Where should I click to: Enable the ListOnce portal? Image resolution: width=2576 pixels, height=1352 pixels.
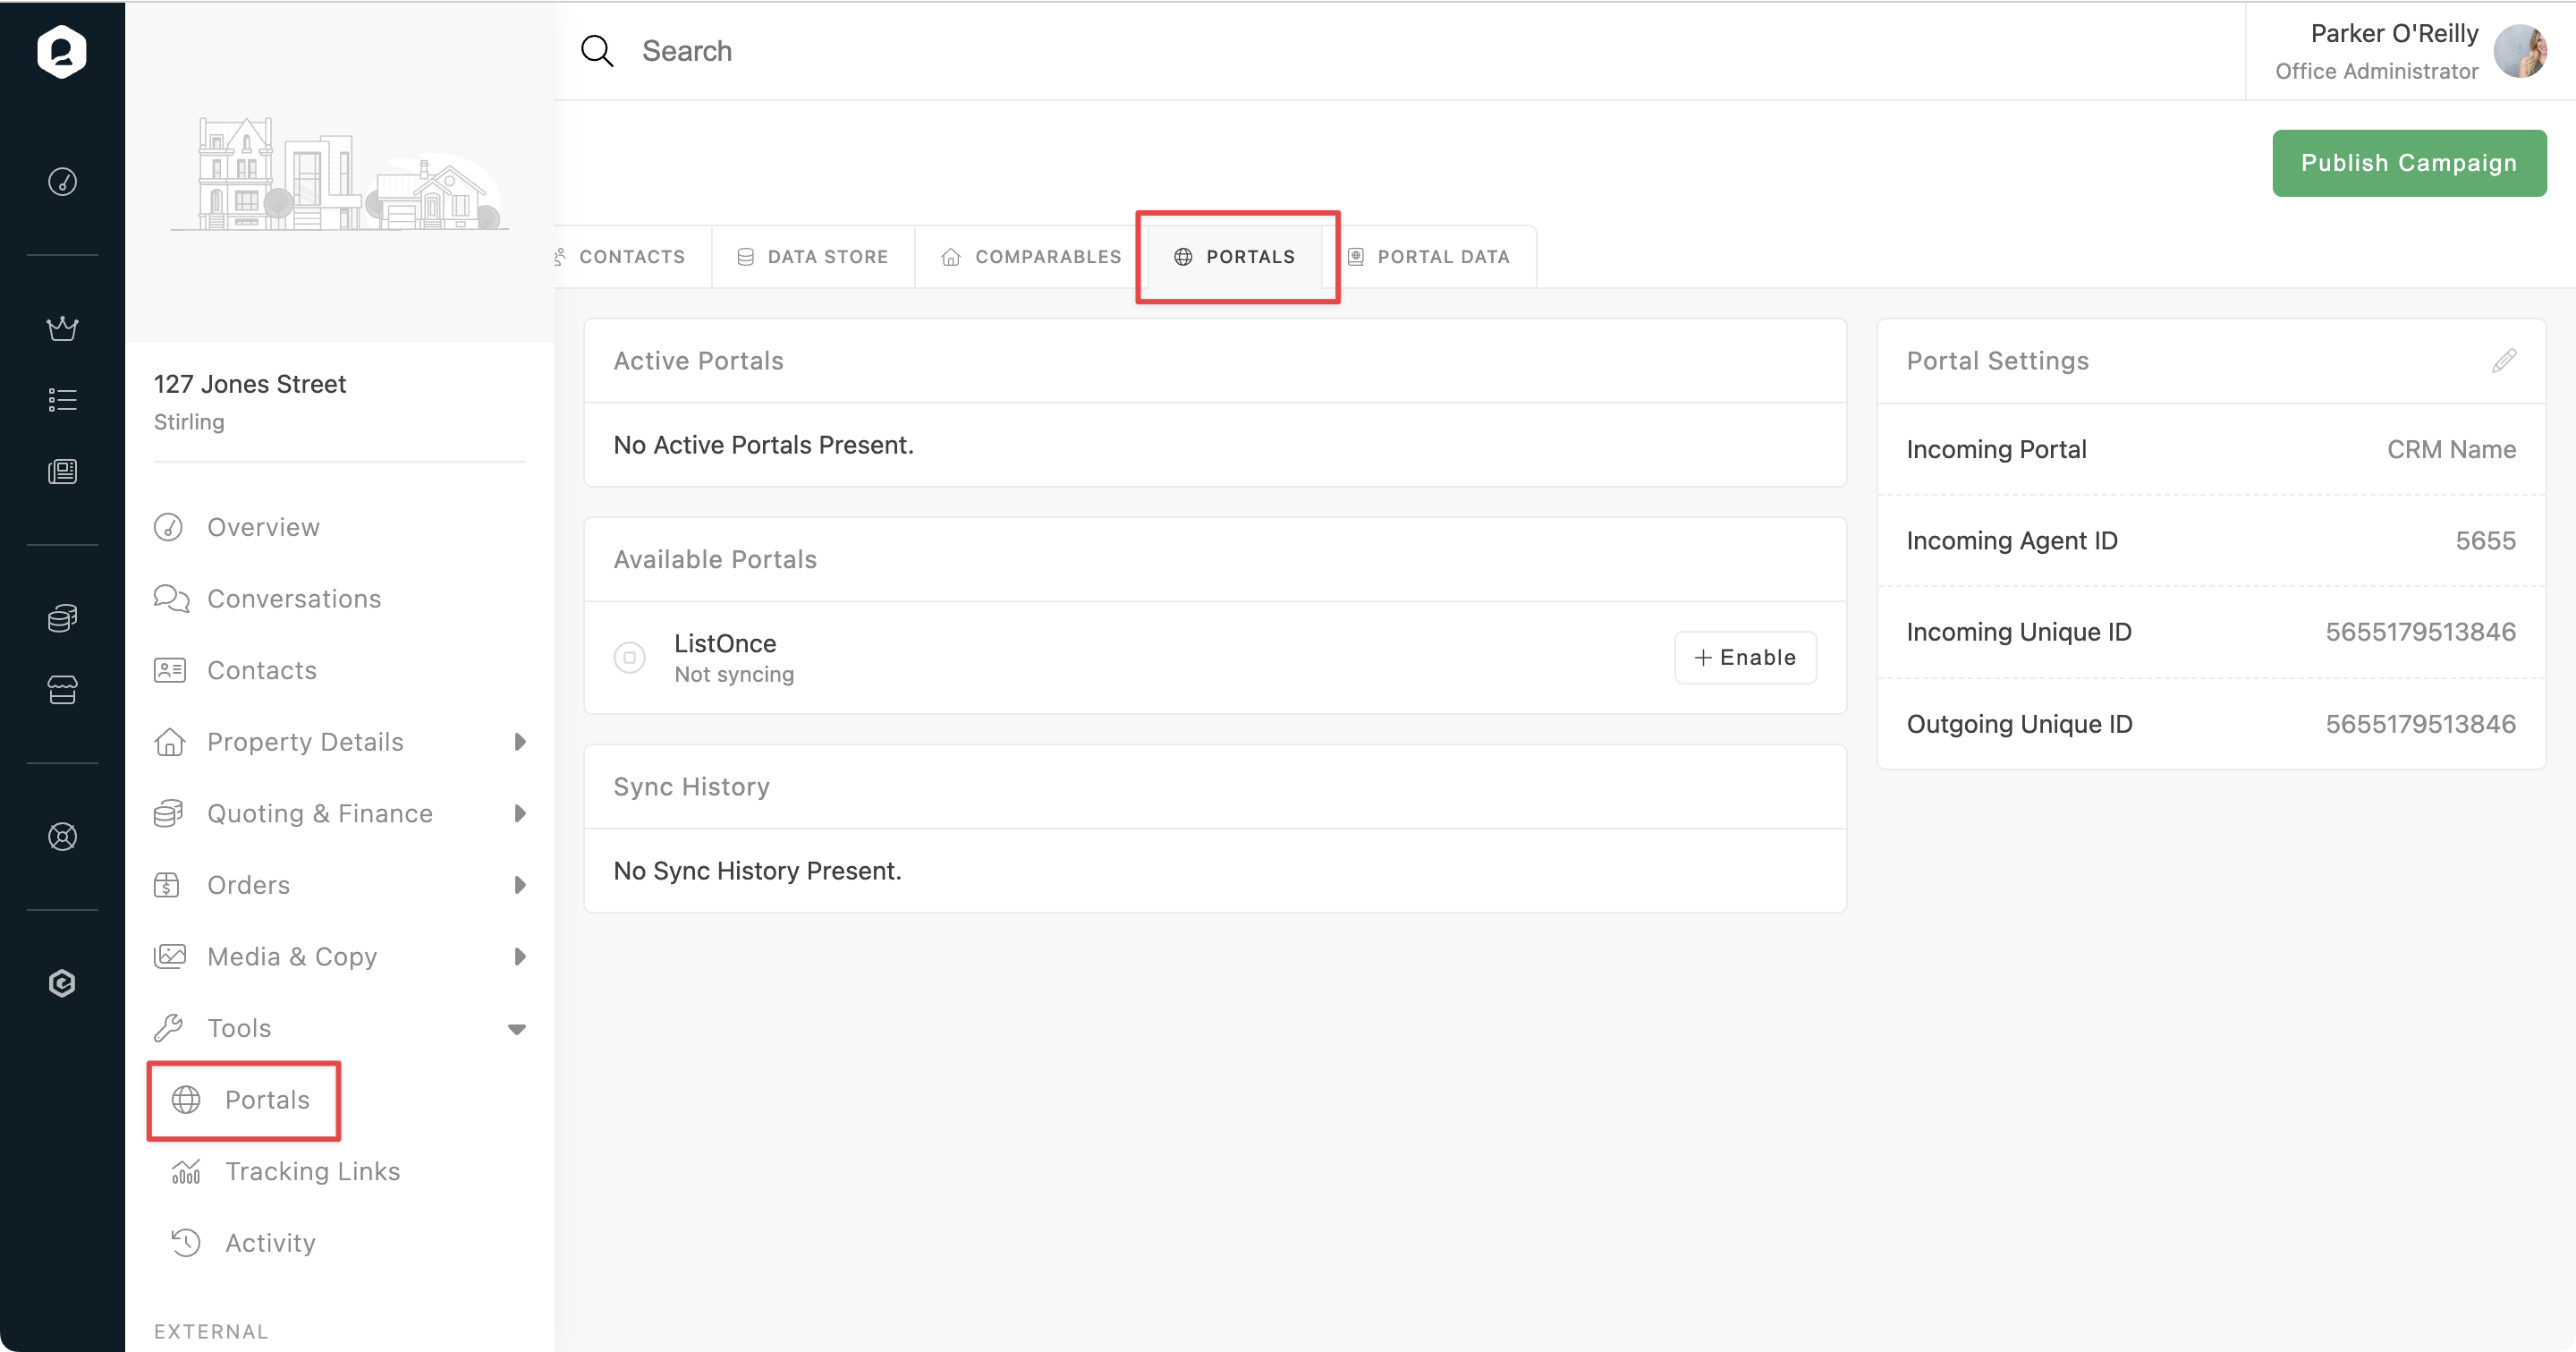pyautogui.click(x=1744, y=657)
